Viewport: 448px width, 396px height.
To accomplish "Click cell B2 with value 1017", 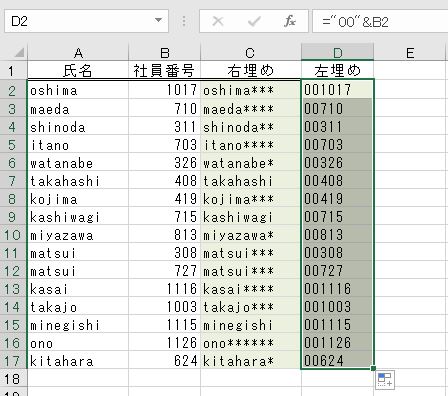I will (164, 90).
